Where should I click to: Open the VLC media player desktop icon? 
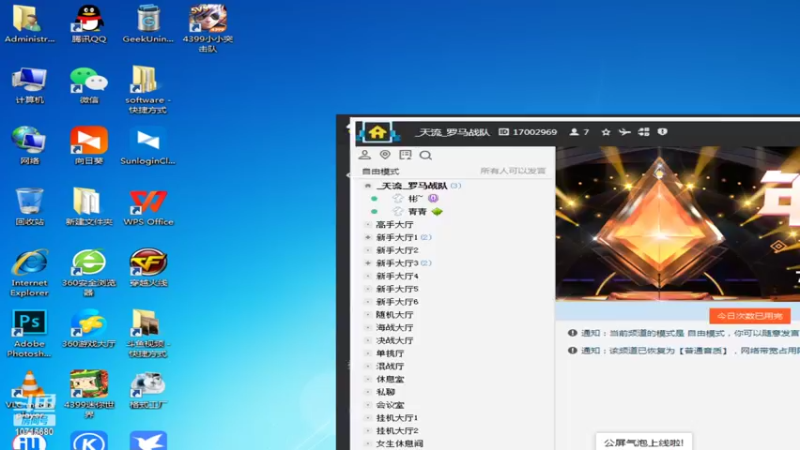(x=30, y=395)
